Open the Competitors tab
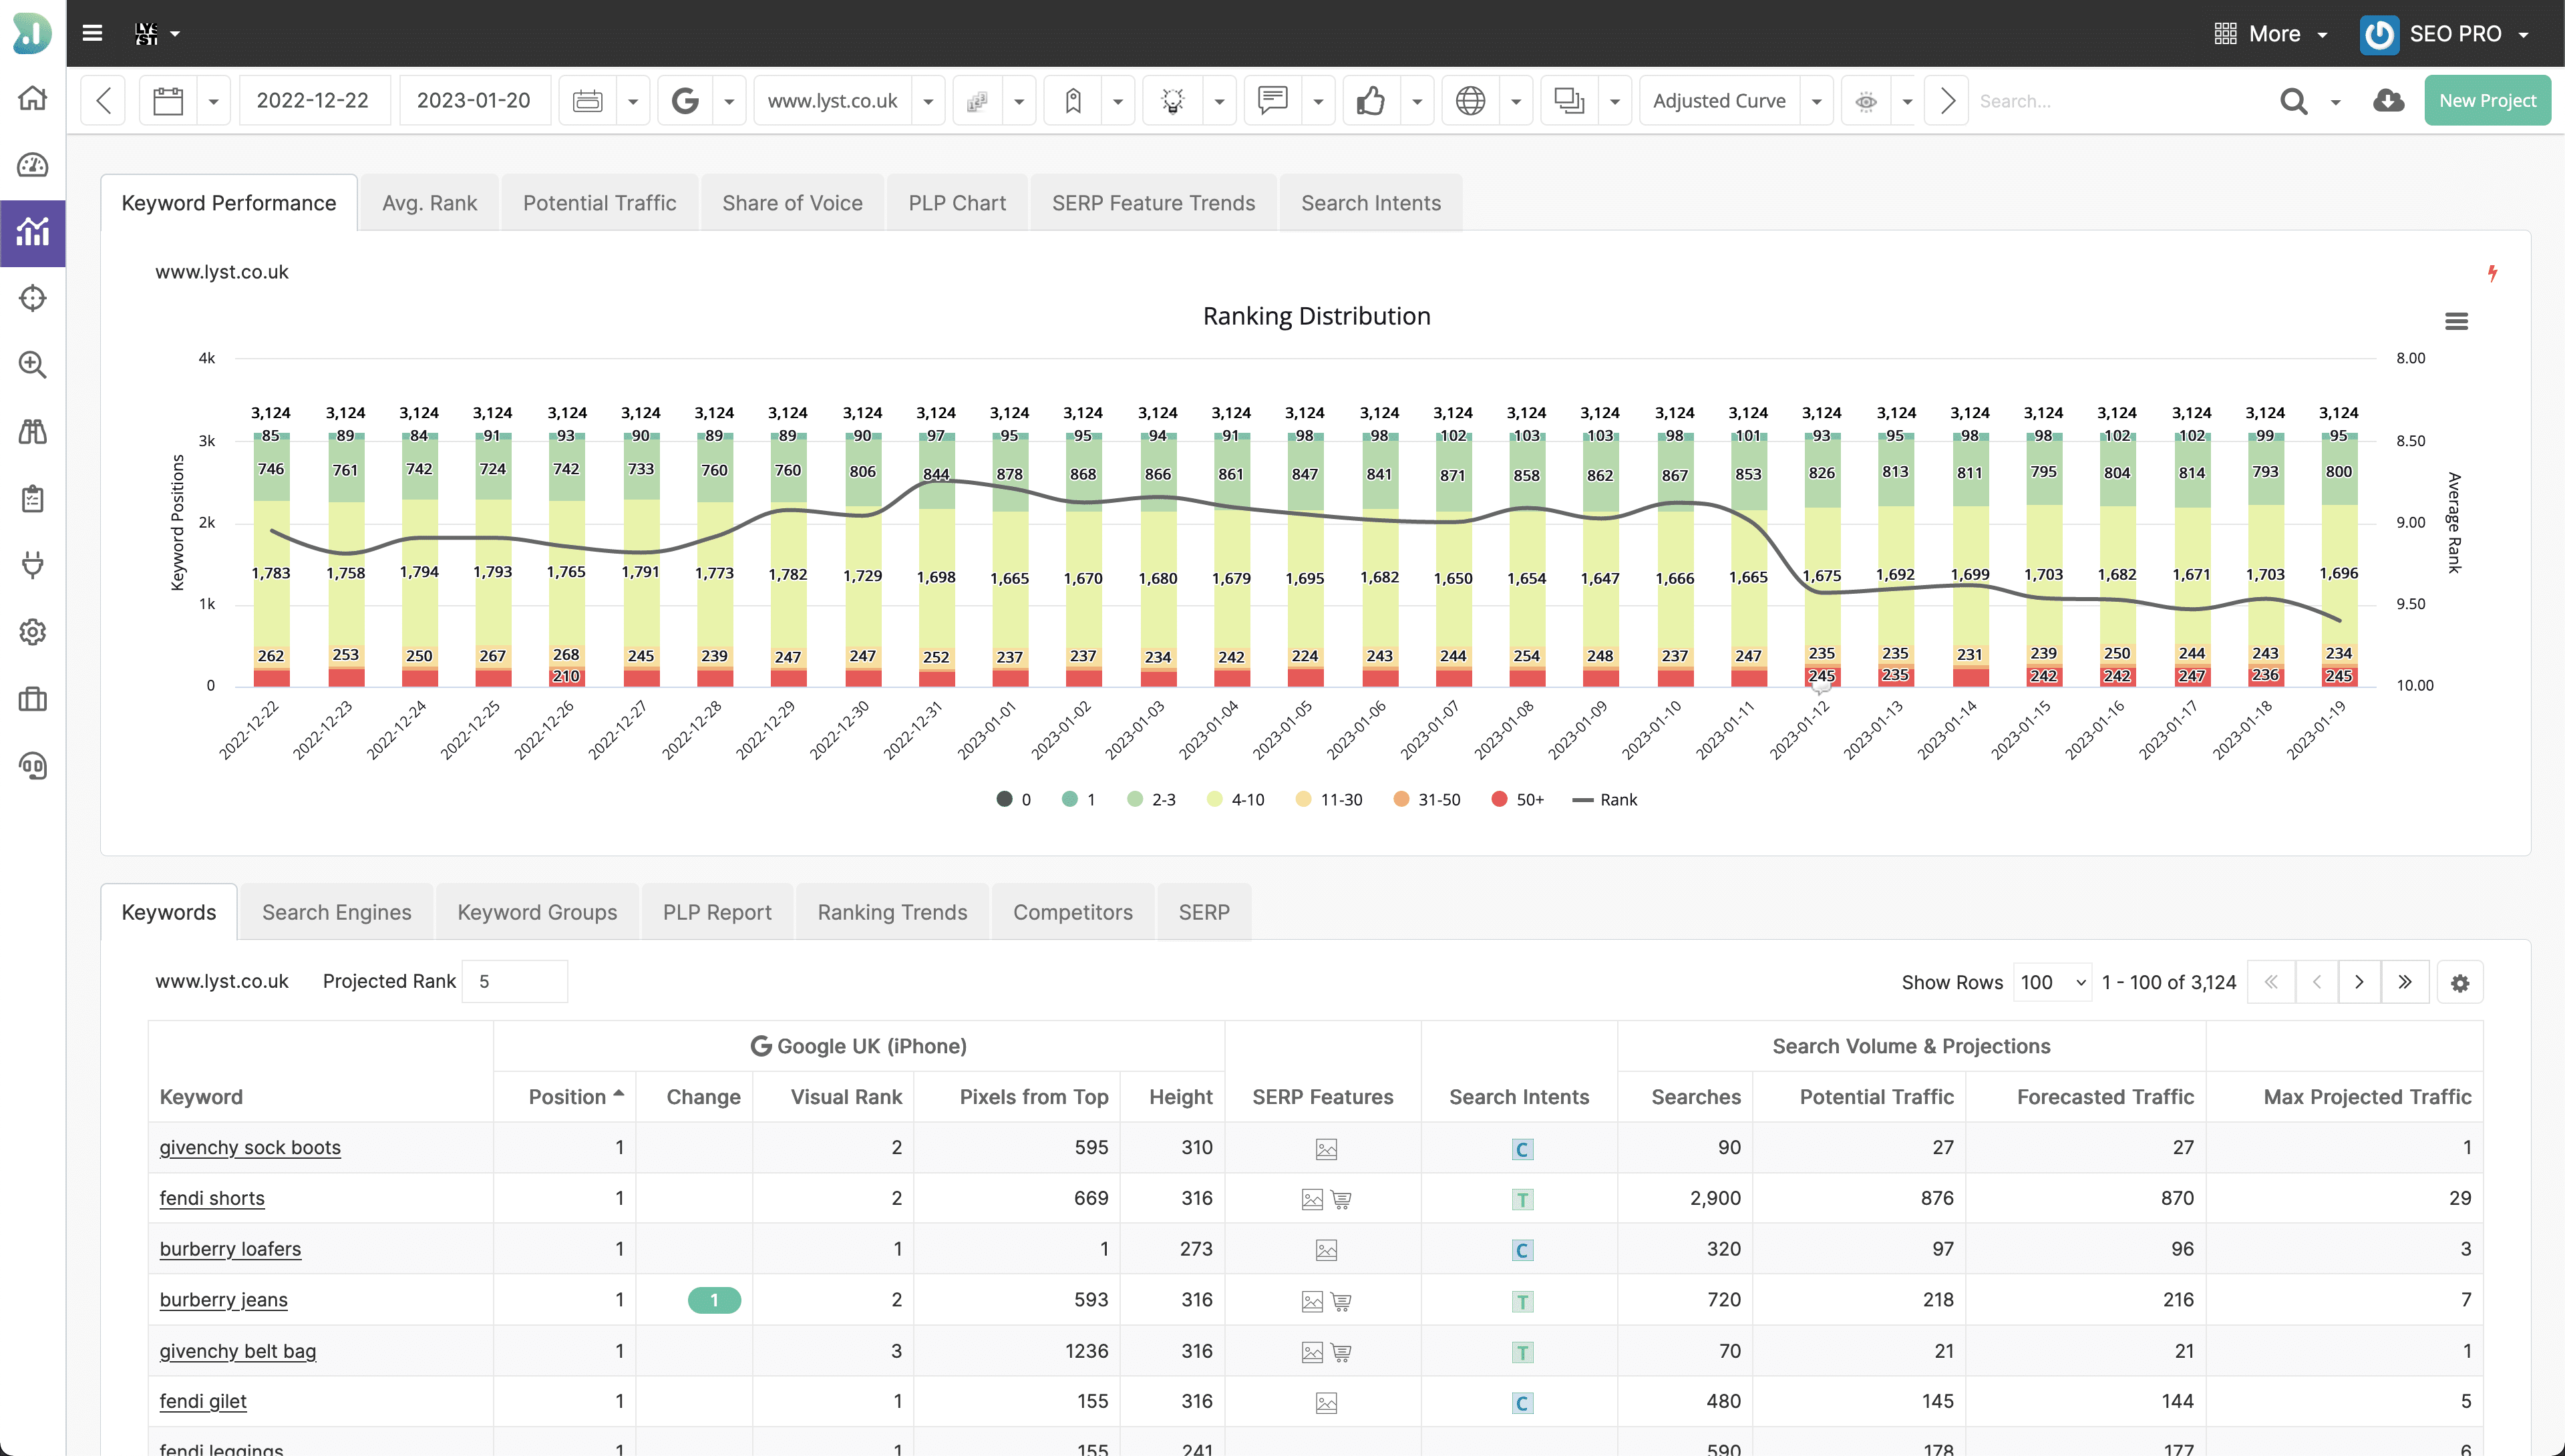The height and width of the screenshot is (1456, 2565). tap(1072, 912)
